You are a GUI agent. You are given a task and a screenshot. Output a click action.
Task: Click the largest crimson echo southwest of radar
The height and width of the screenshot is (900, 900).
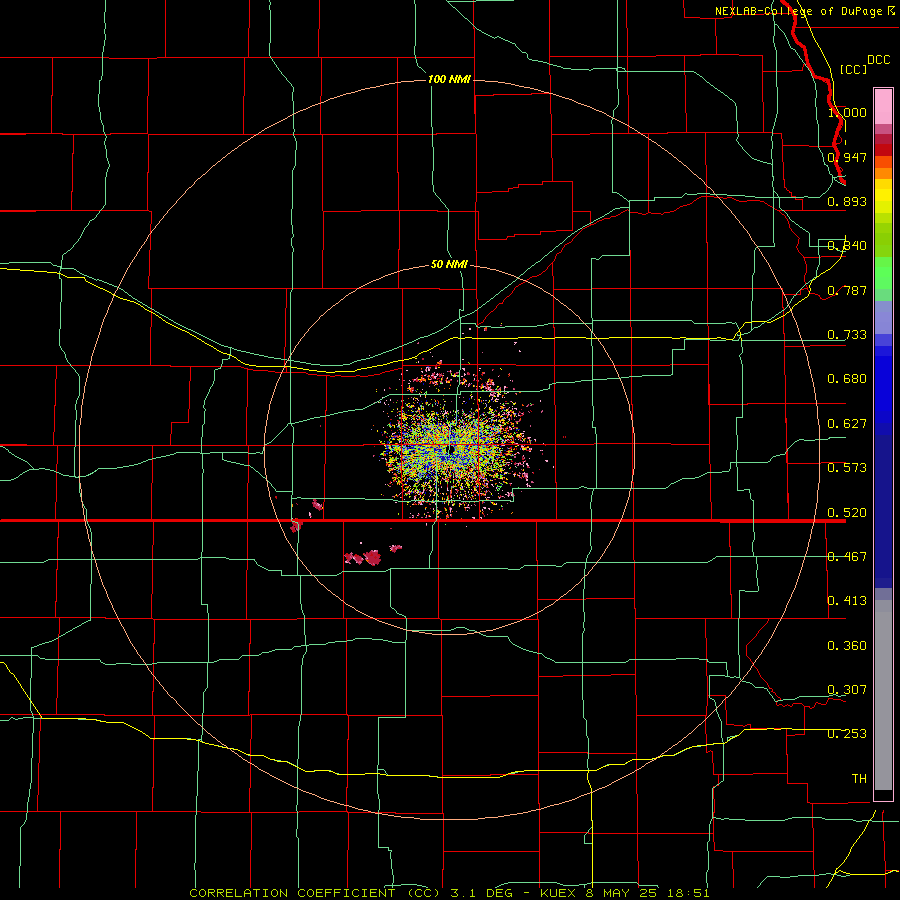[x=373, y=557]
